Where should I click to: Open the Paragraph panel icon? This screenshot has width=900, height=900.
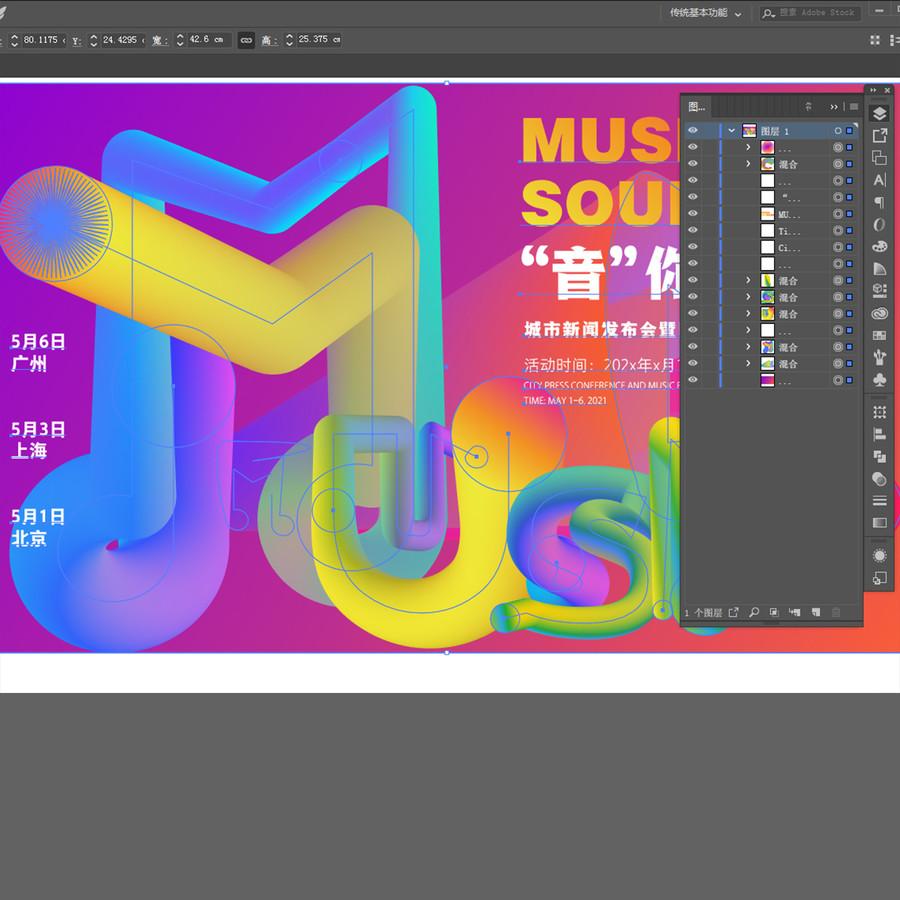point(879,202)
